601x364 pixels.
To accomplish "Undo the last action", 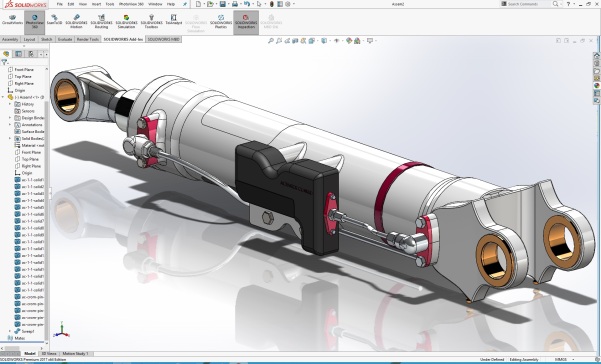I will [x=246, y=4].
